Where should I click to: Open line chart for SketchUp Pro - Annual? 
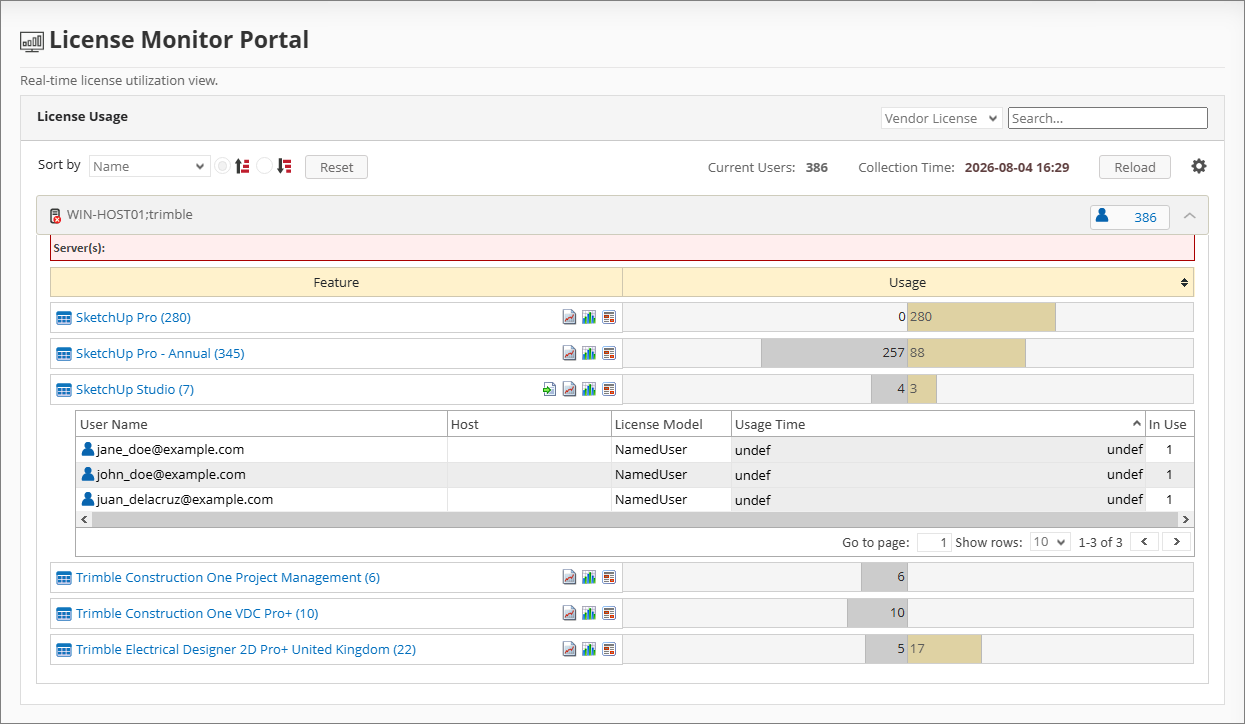[569, 354]
